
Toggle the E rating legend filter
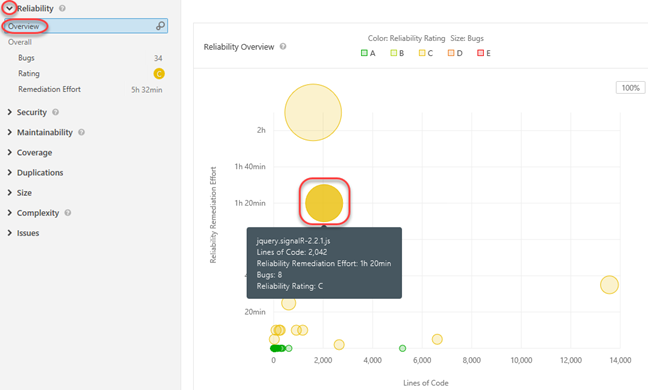click(484, 53)
